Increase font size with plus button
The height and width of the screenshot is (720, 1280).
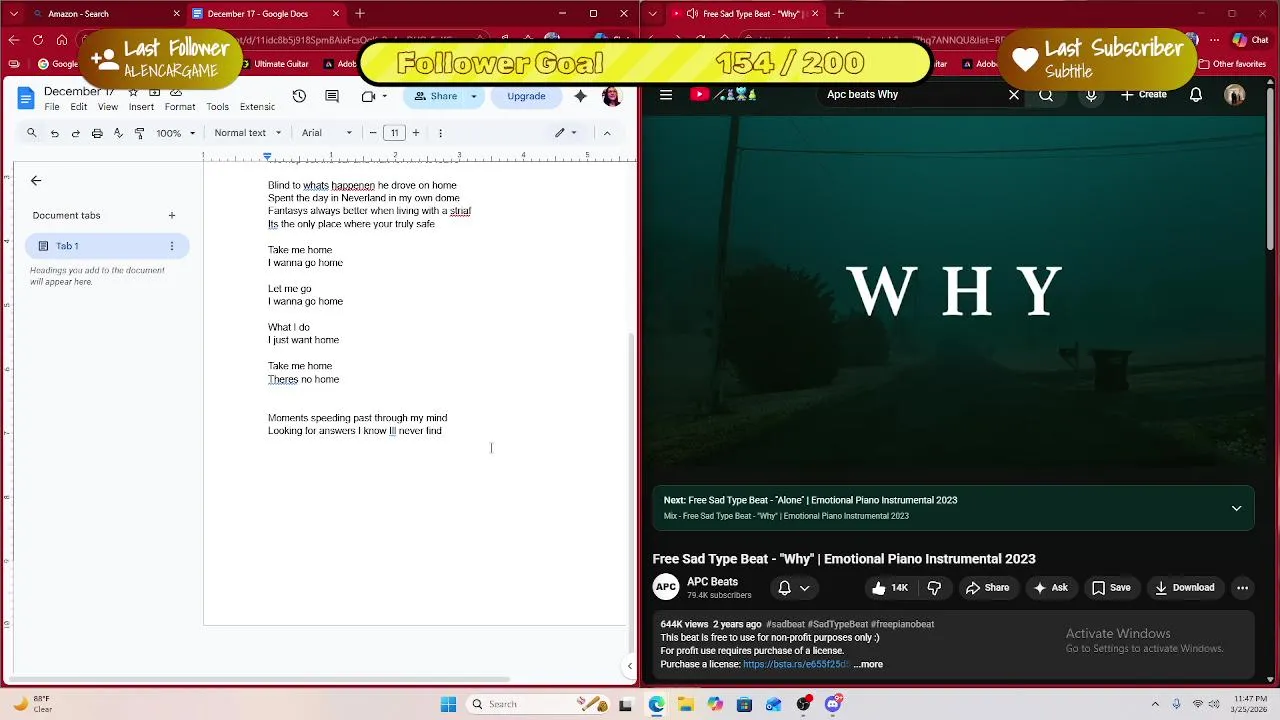[416, 132]
